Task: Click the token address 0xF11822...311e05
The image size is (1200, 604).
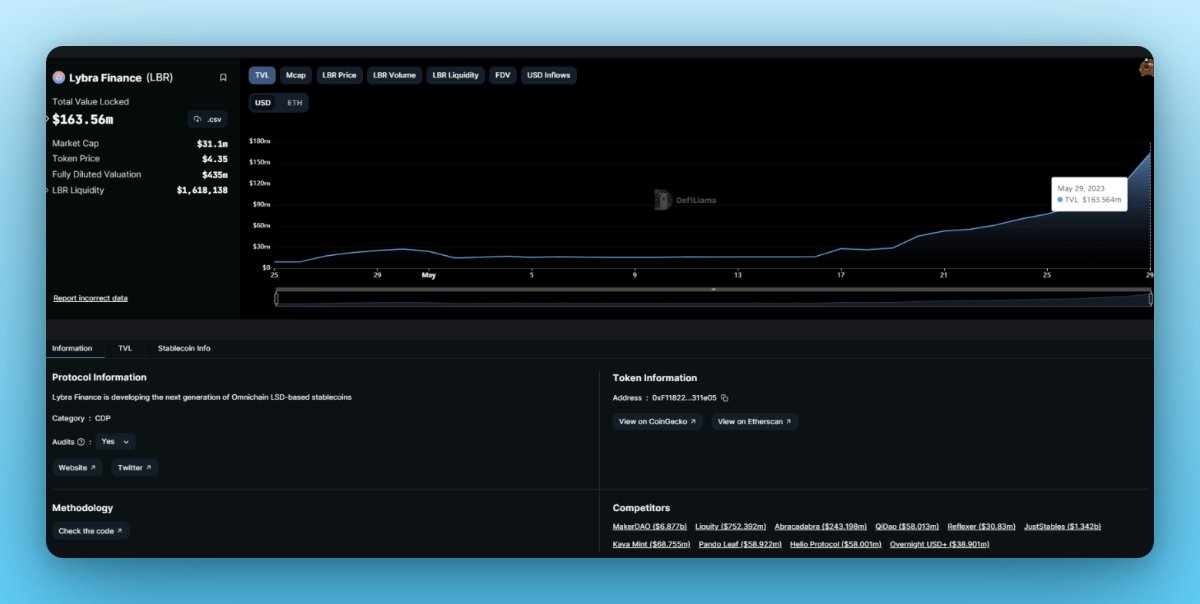Action: (x=684, y=398)
